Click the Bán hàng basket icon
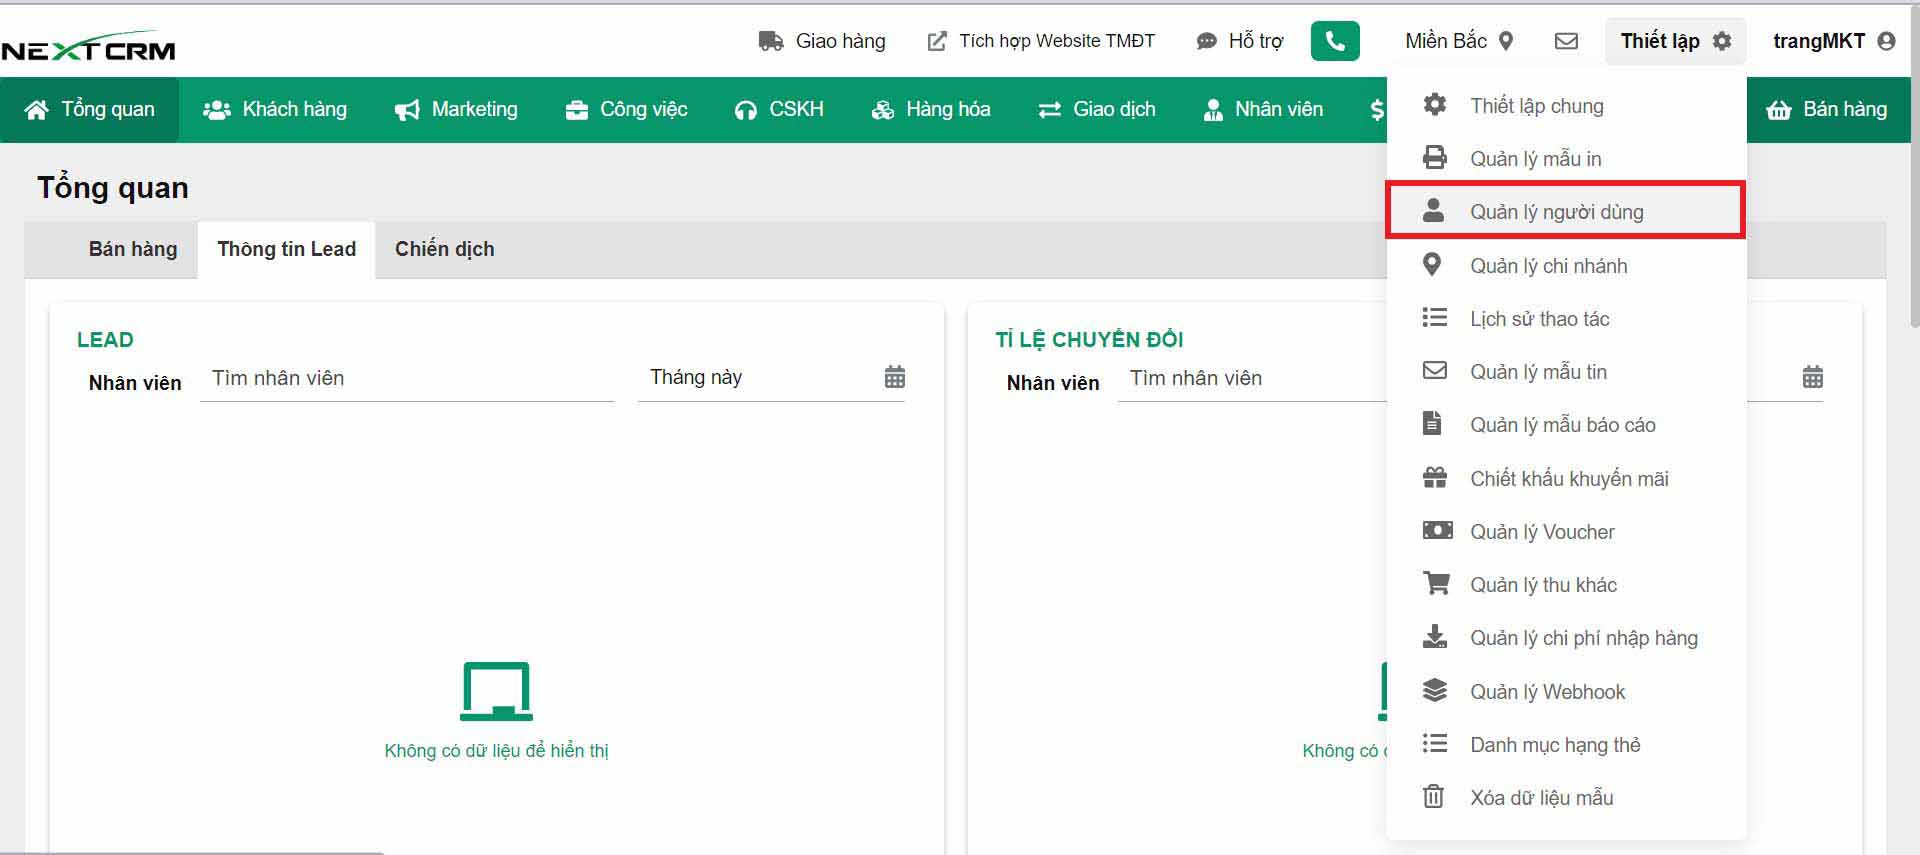Viewport: 1920px width, 855px height. [1778, 110]
